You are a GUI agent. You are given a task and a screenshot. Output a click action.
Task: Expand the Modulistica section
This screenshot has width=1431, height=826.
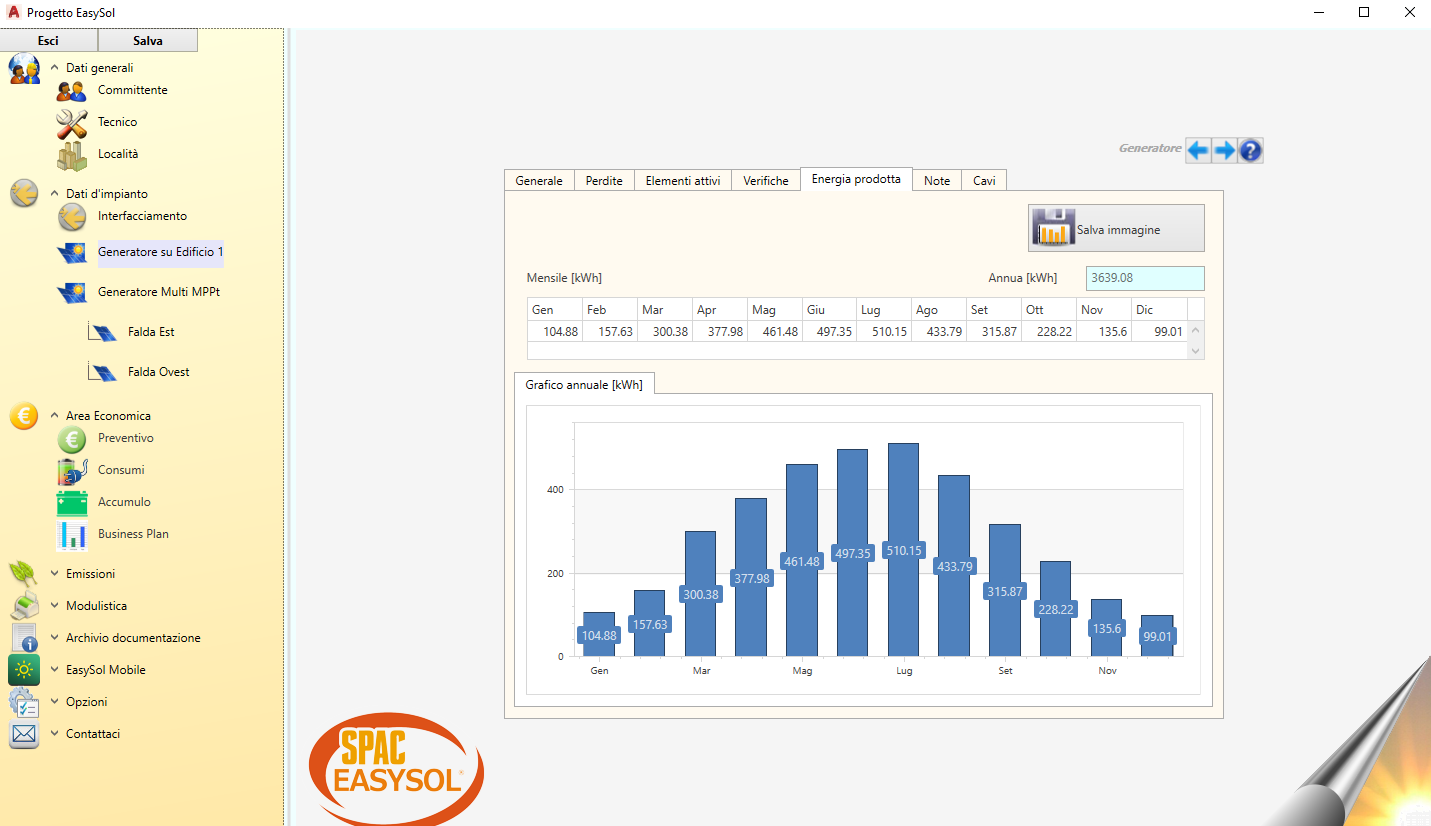pos(54,606)
